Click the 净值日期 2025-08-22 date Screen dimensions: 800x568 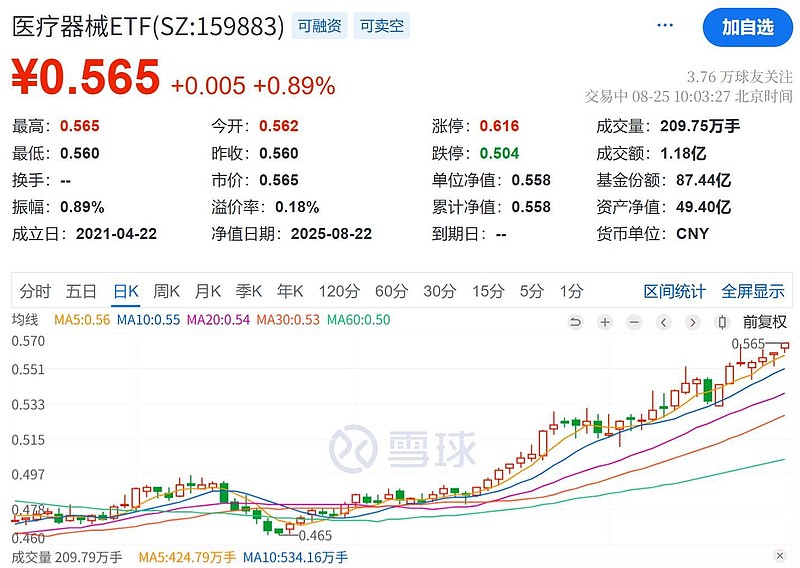click(331, 234)
